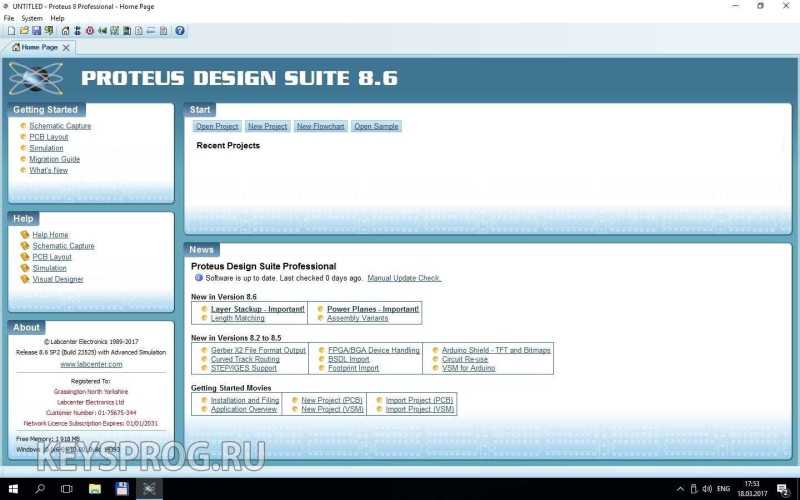This screenshot has width=800, height=500.
Task: Click the Open Project folder toolbar icon
Action: tap(24, 31)
